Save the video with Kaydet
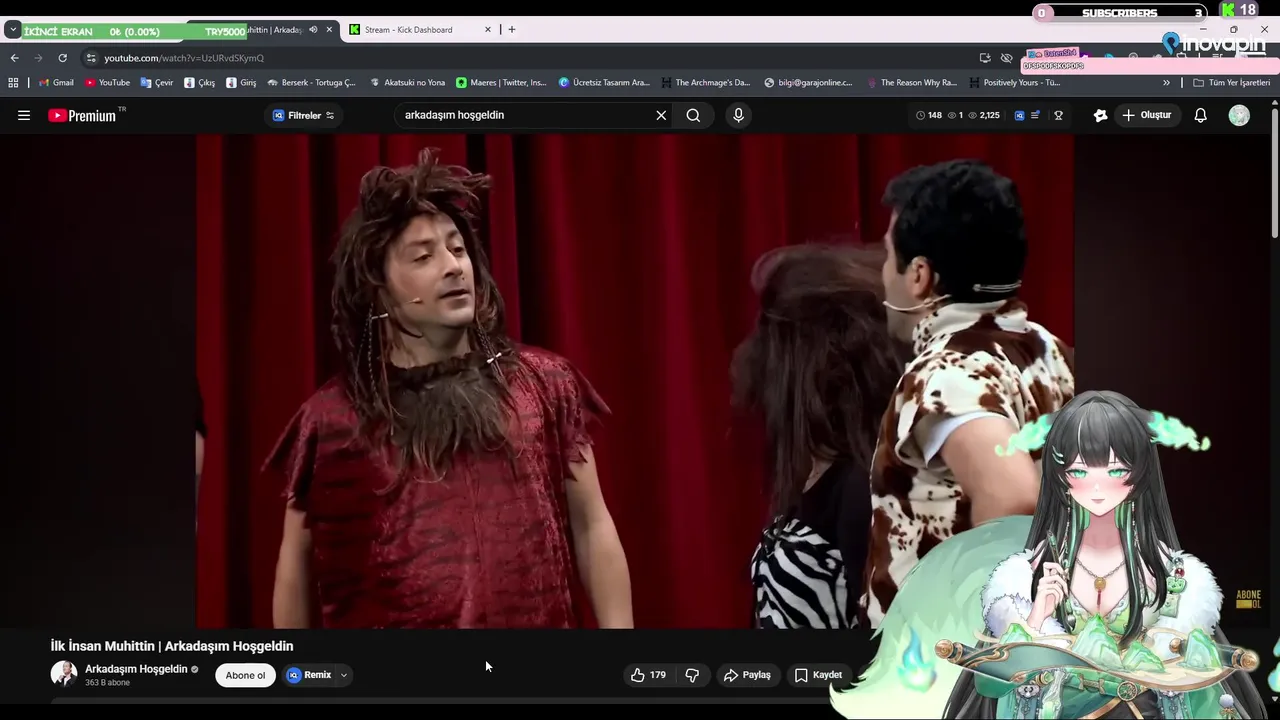The width and height of the screenshot is (1280, 720). point(817,675)
